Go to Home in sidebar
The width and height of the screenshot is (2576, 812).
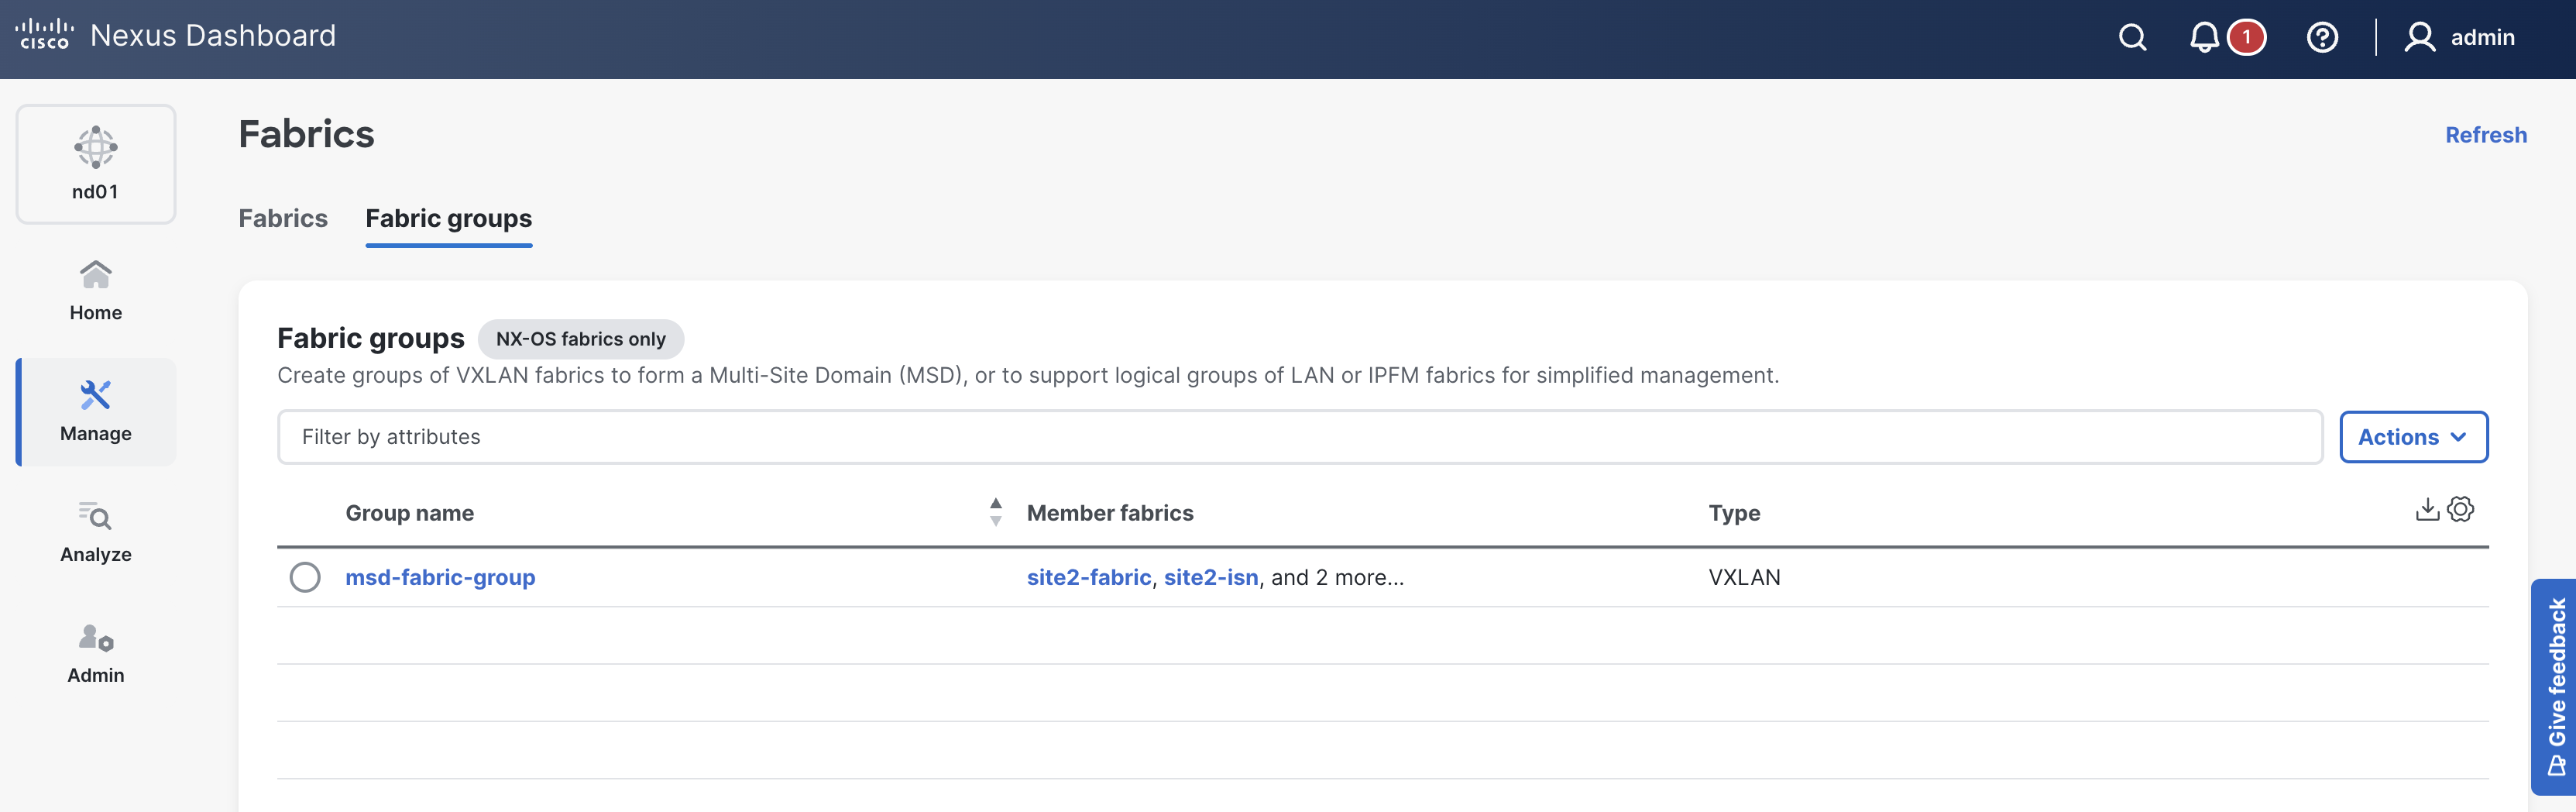[96, 291]
